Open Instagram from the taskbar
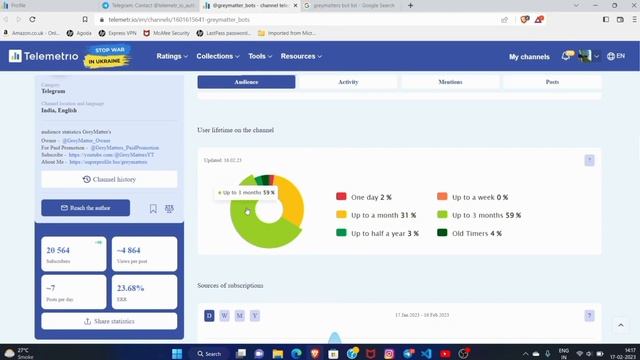 click(389, 353)
